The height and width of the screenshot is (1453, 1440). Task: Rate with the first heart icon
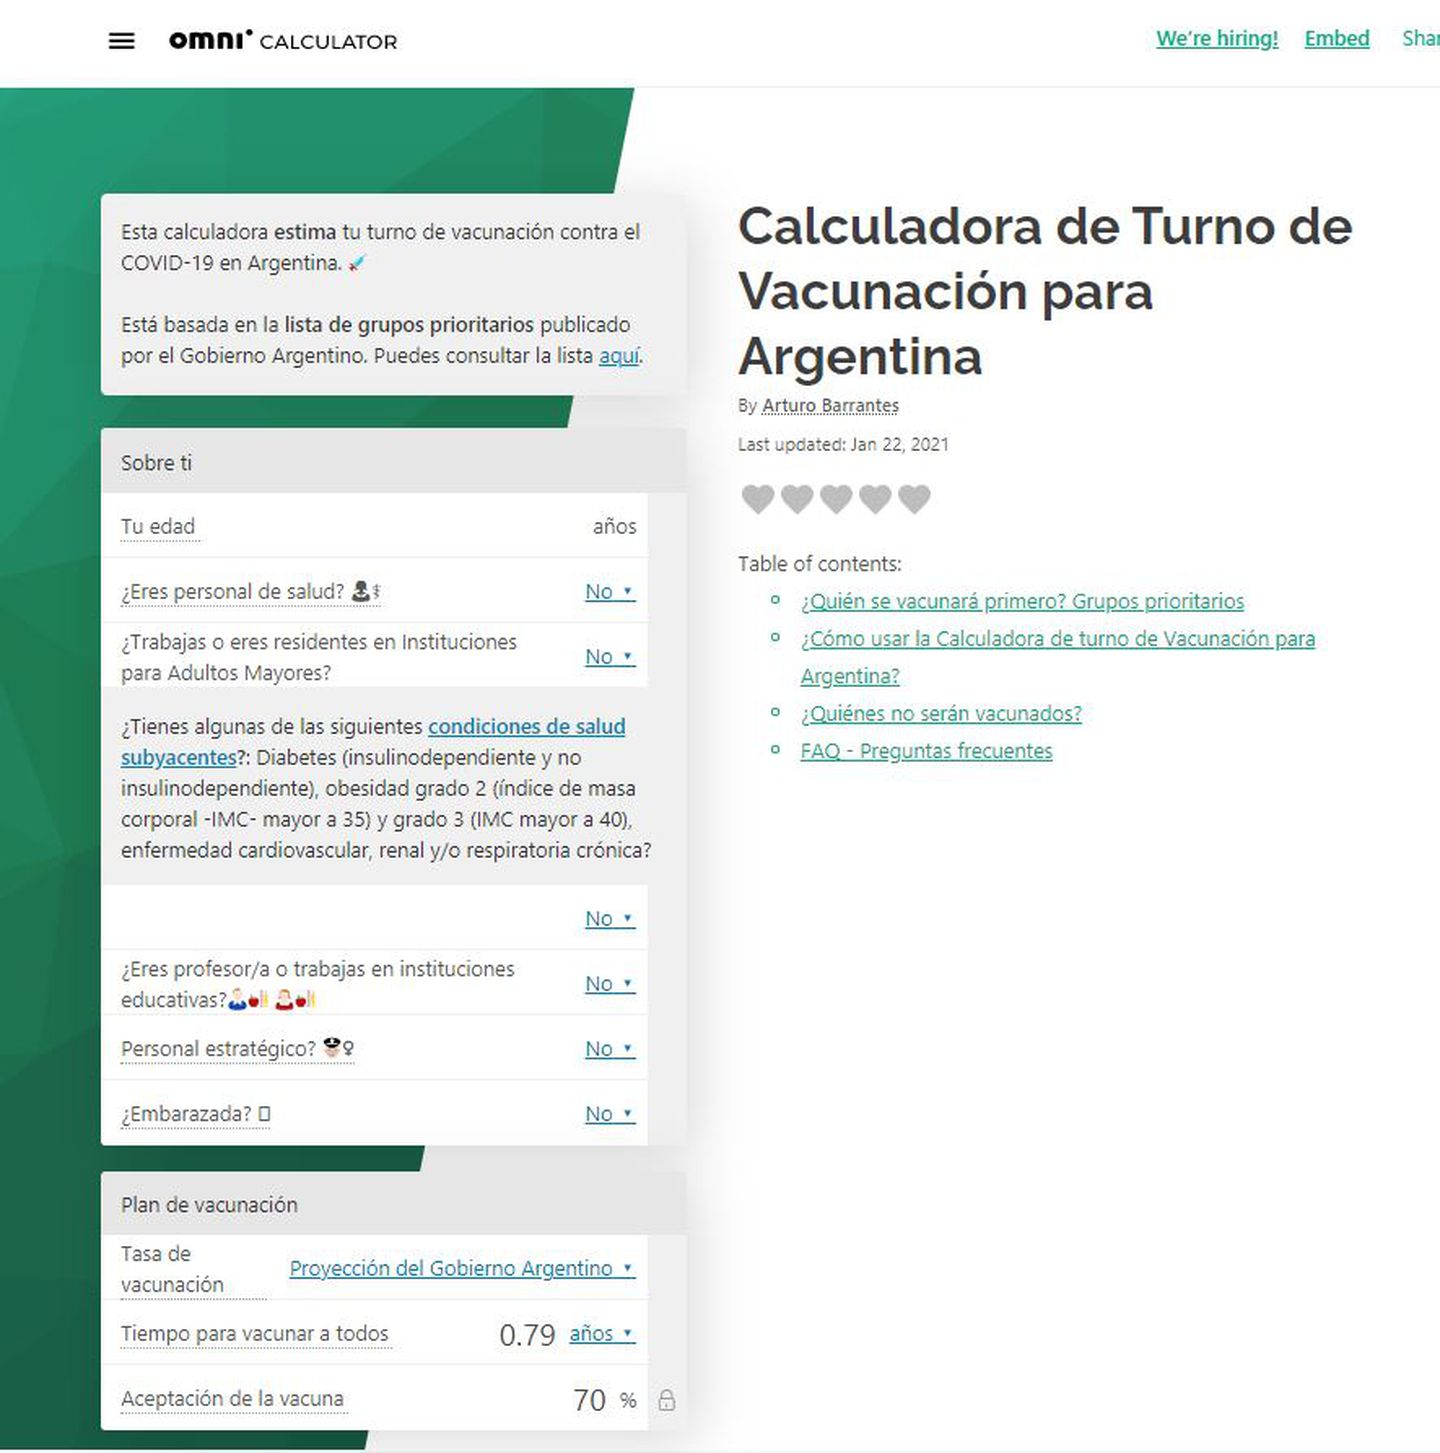[x=758, y=498]
